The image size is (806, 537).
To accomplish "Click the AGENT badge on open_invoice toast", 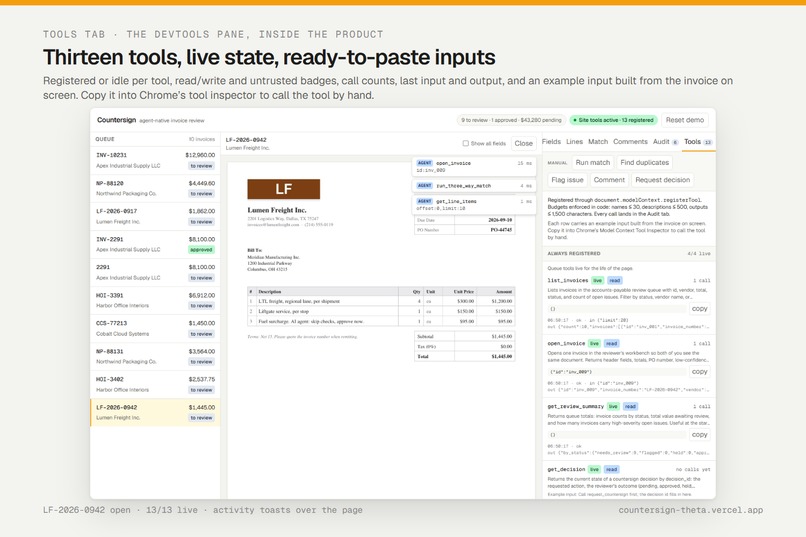I will point(425,163).
